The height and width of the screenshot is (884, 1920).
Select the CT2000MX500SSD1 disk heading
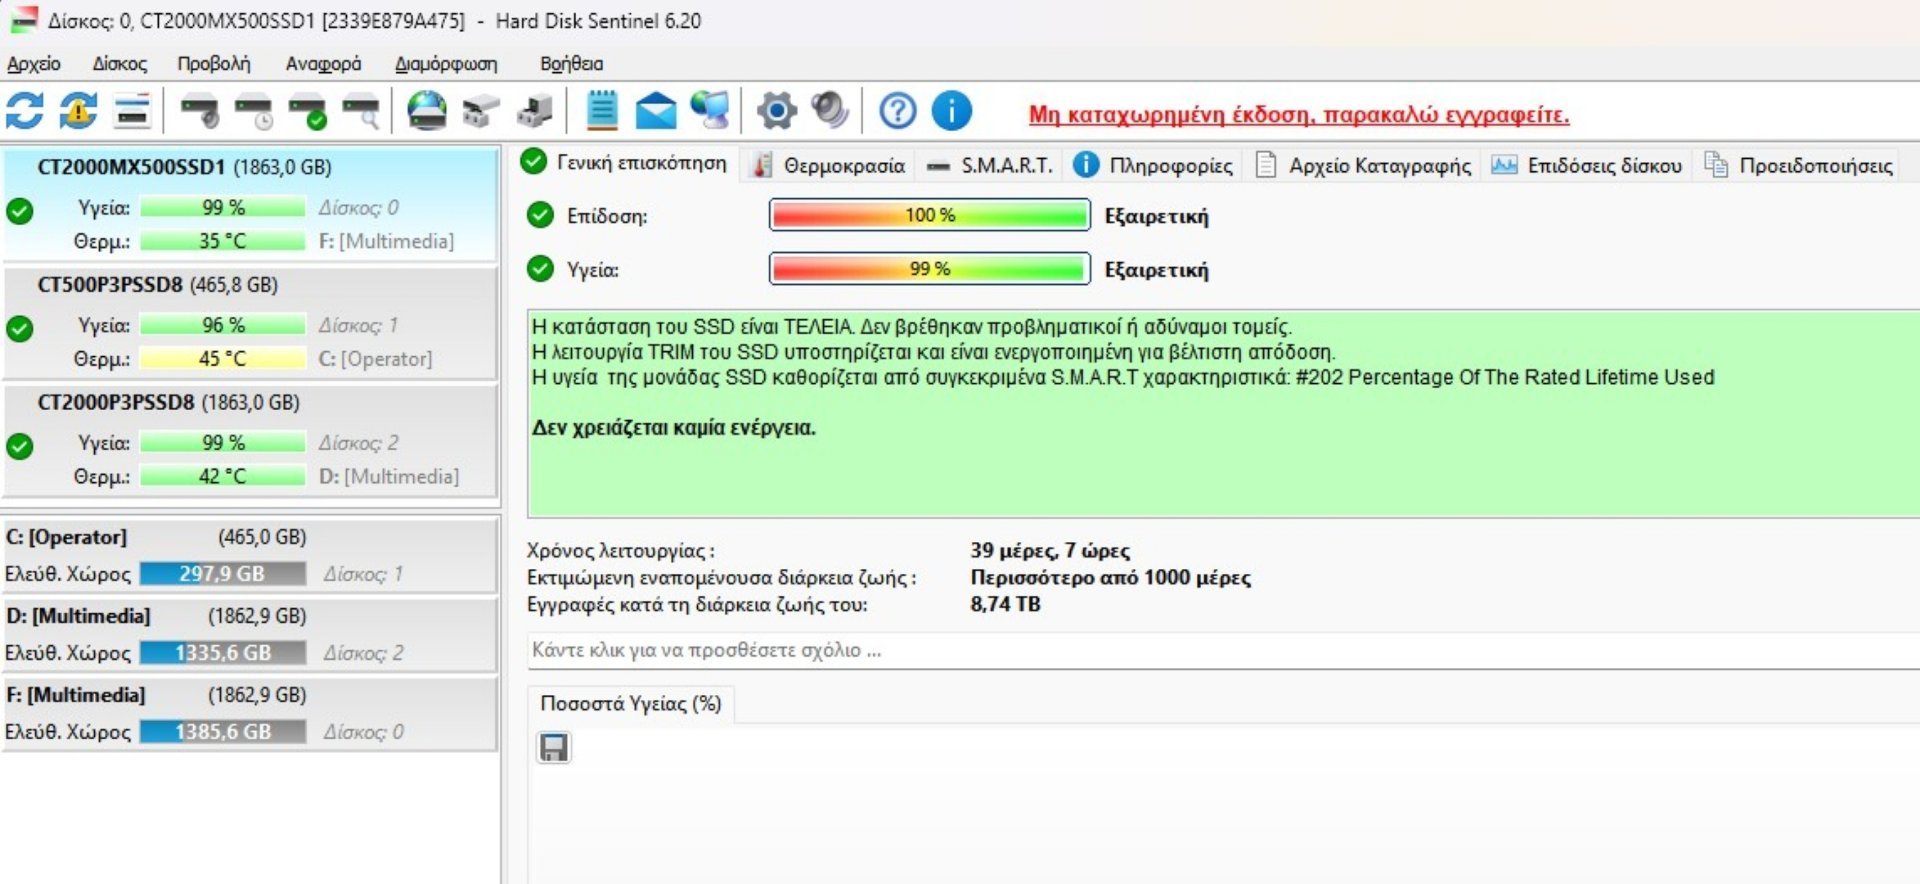[184, 167]
